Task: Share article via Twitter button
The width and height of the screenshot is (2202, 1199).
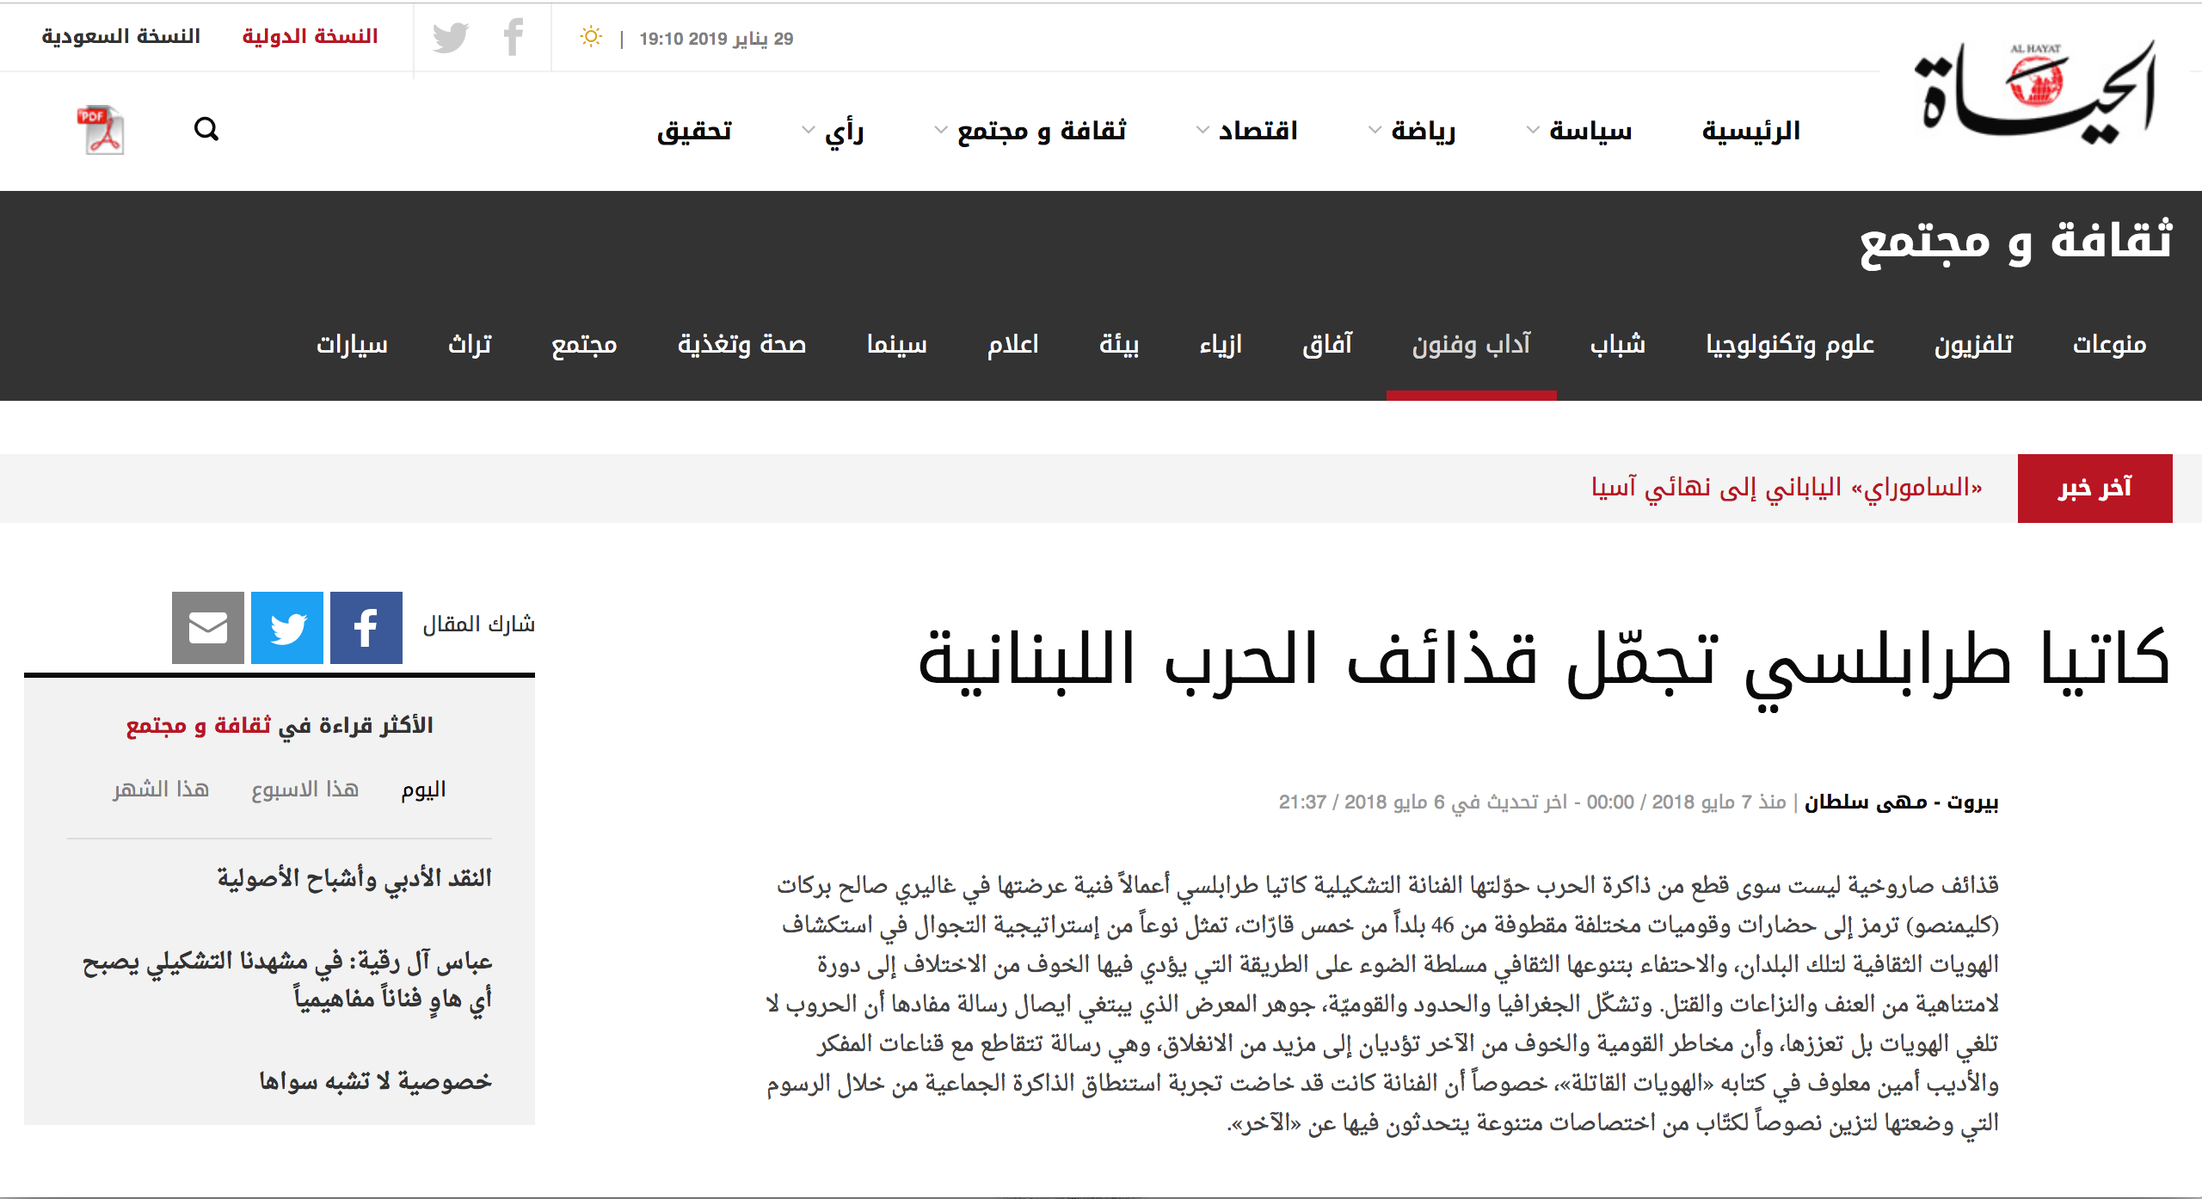Action: [287, 628]
